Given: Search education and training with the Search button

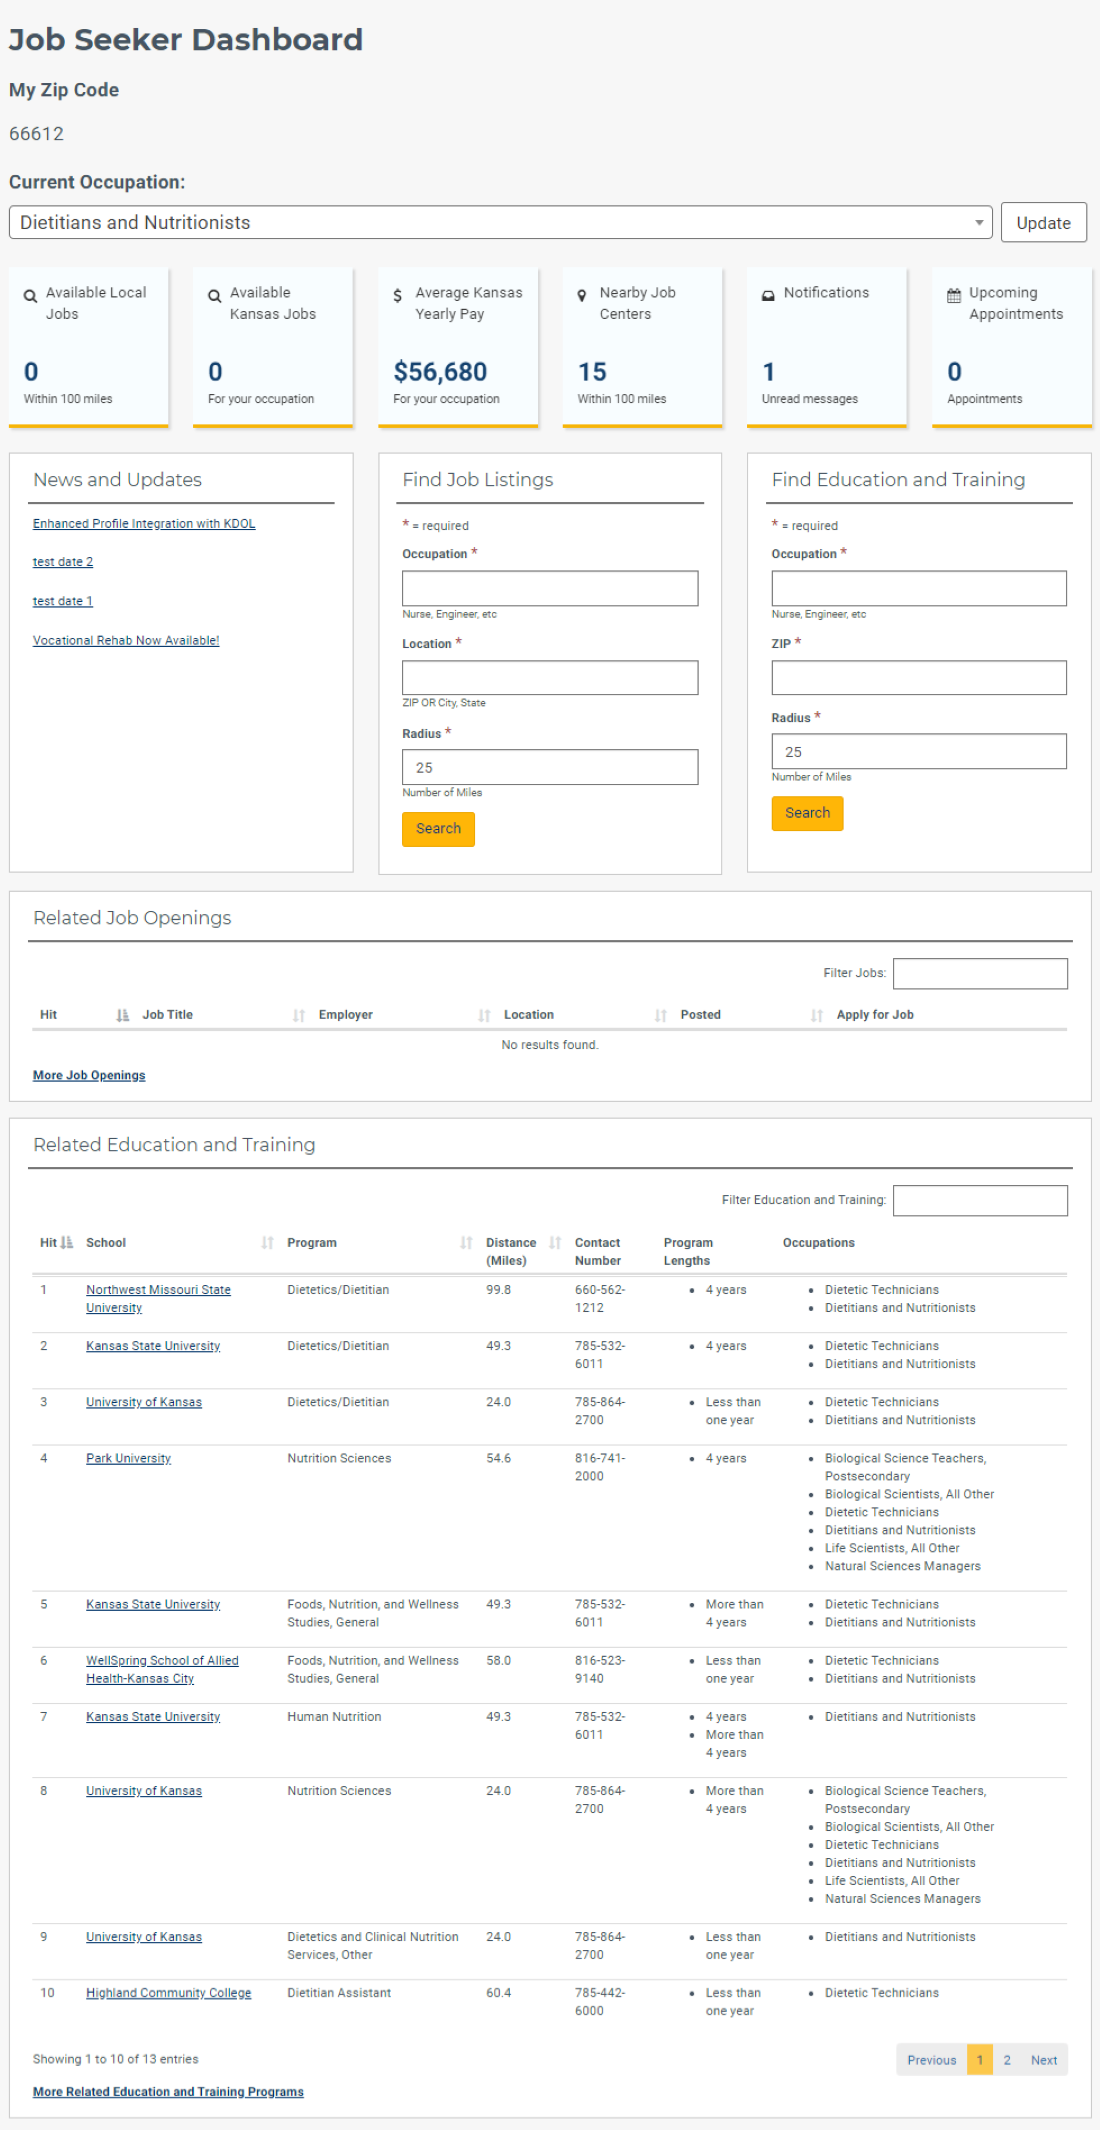Looking at the screenshot, I should tap(807, 813).
